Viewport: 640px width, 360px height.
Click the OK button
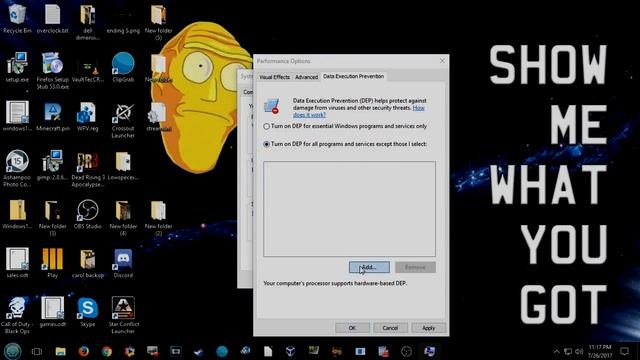[352, 328]
